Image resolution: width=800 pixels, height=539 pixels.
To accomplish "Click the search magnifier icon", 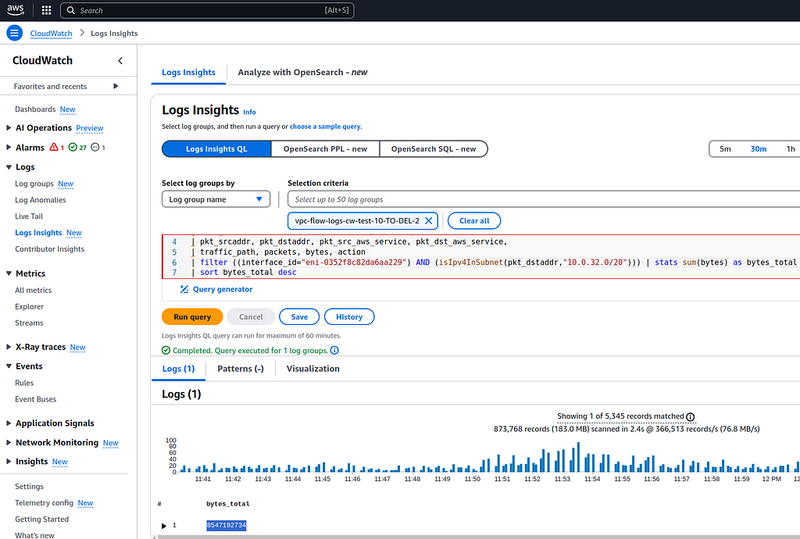I will pos(71,10).
